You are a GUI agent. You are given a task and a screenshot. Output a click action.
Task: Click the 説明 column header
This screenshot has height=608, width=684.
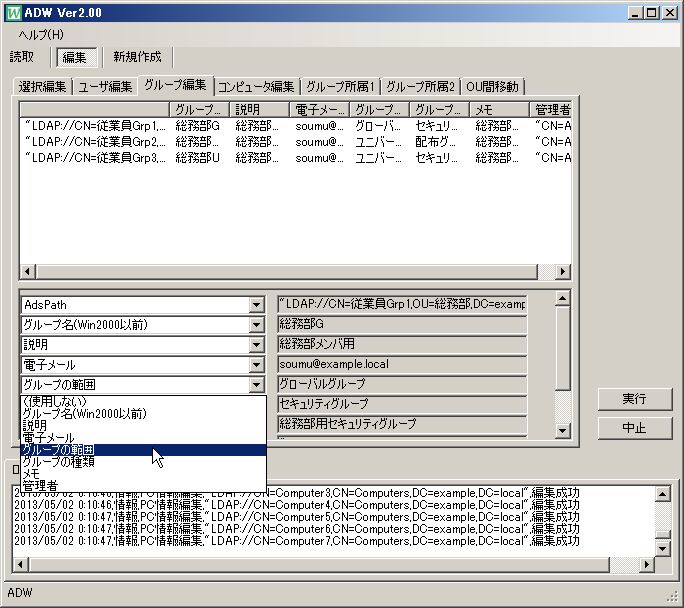click(x=259, y=109)
